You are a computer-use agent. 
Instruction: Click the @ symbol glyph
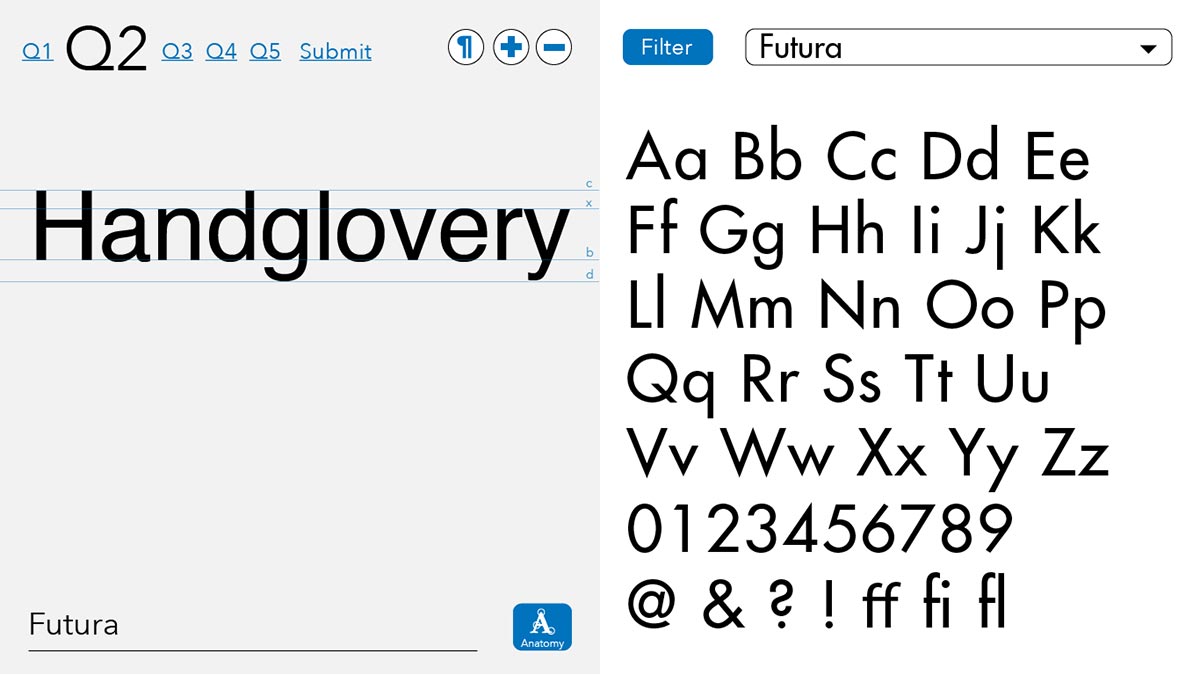tap(652, 604)
